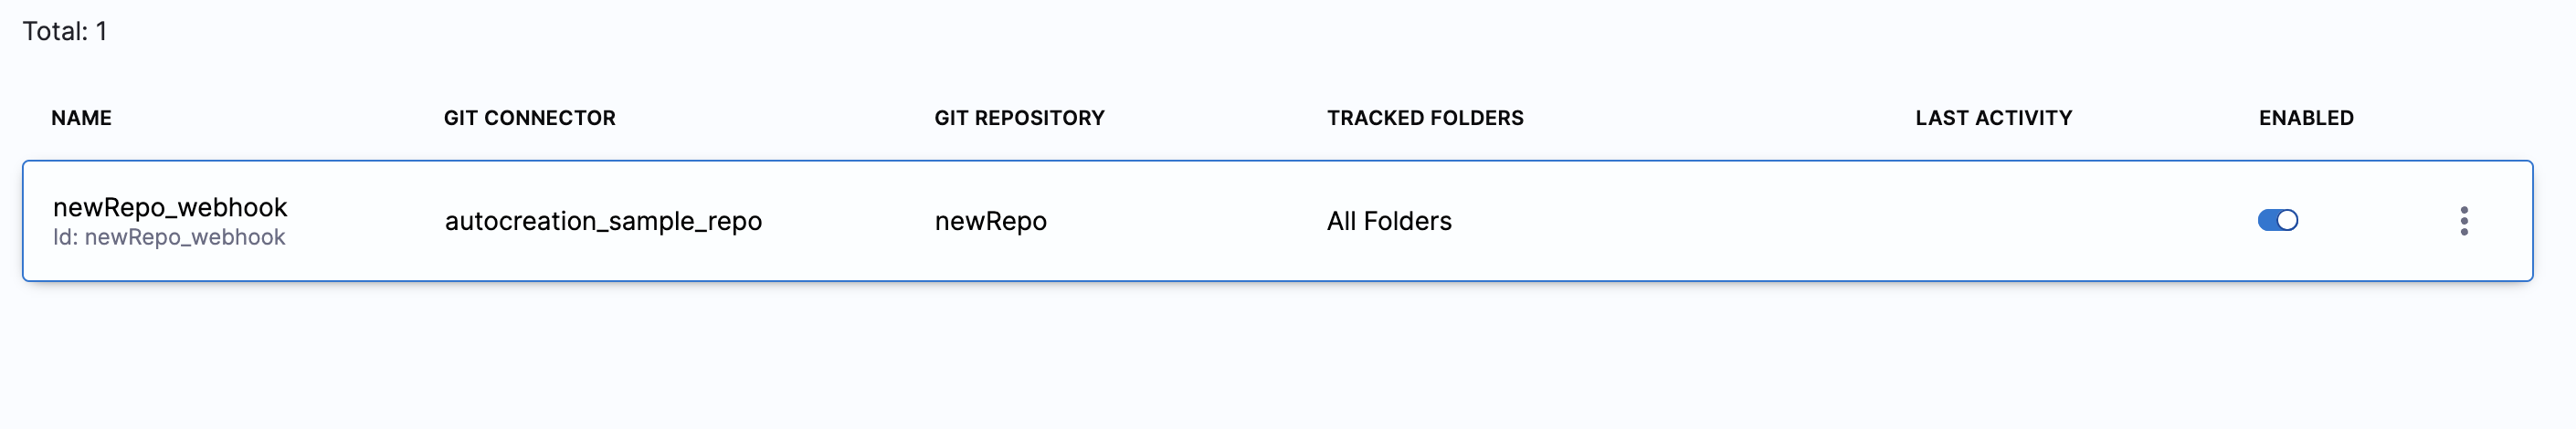
Task: Click the TRACKED FOLDERS column header
Action: (1424, 118)
